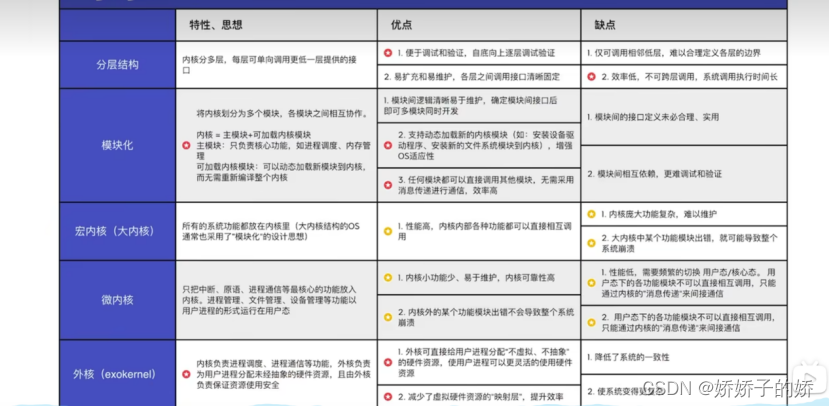Click the cell 内核负责进程调度、进程通信等功能
Image resolution: width=829 pixels, height=407 pixels.
277,374
